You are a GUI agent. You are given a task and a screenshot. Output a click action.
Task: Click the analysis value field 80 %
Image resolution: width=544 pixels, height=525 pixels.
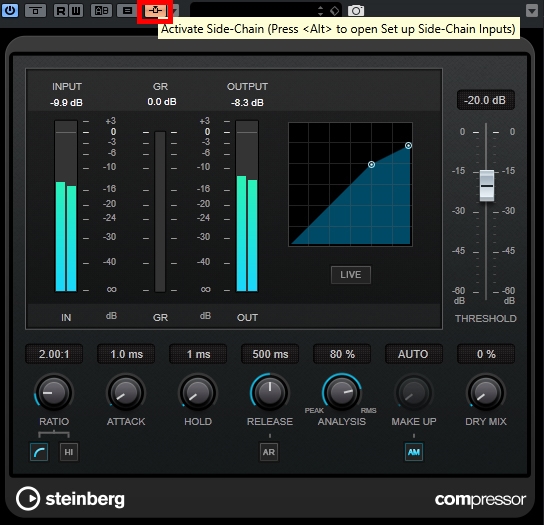[342, 354]
